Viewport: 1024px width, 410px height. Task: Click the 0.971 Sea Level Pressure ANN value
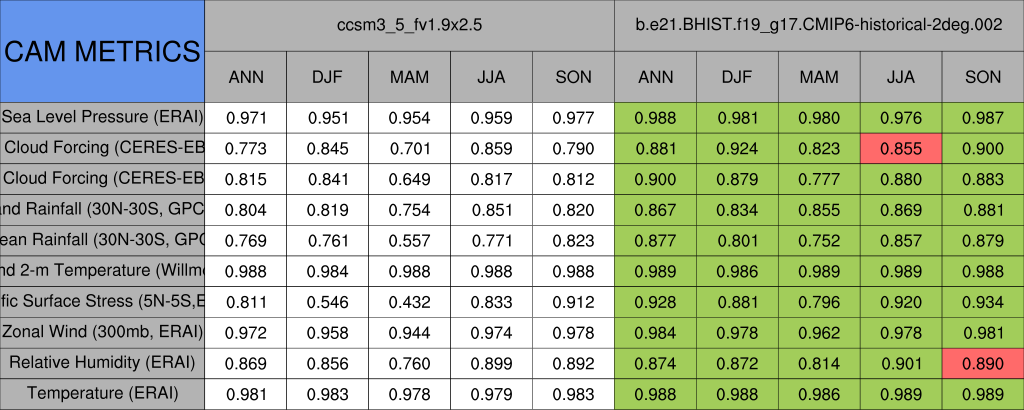[246, 117]
